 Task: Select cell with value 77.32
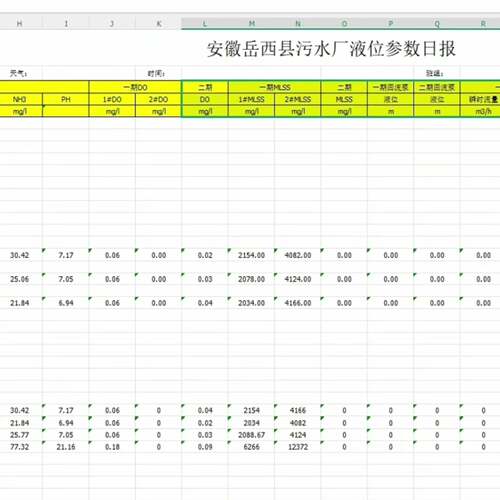pyautogui.click(x=19, y=447)
